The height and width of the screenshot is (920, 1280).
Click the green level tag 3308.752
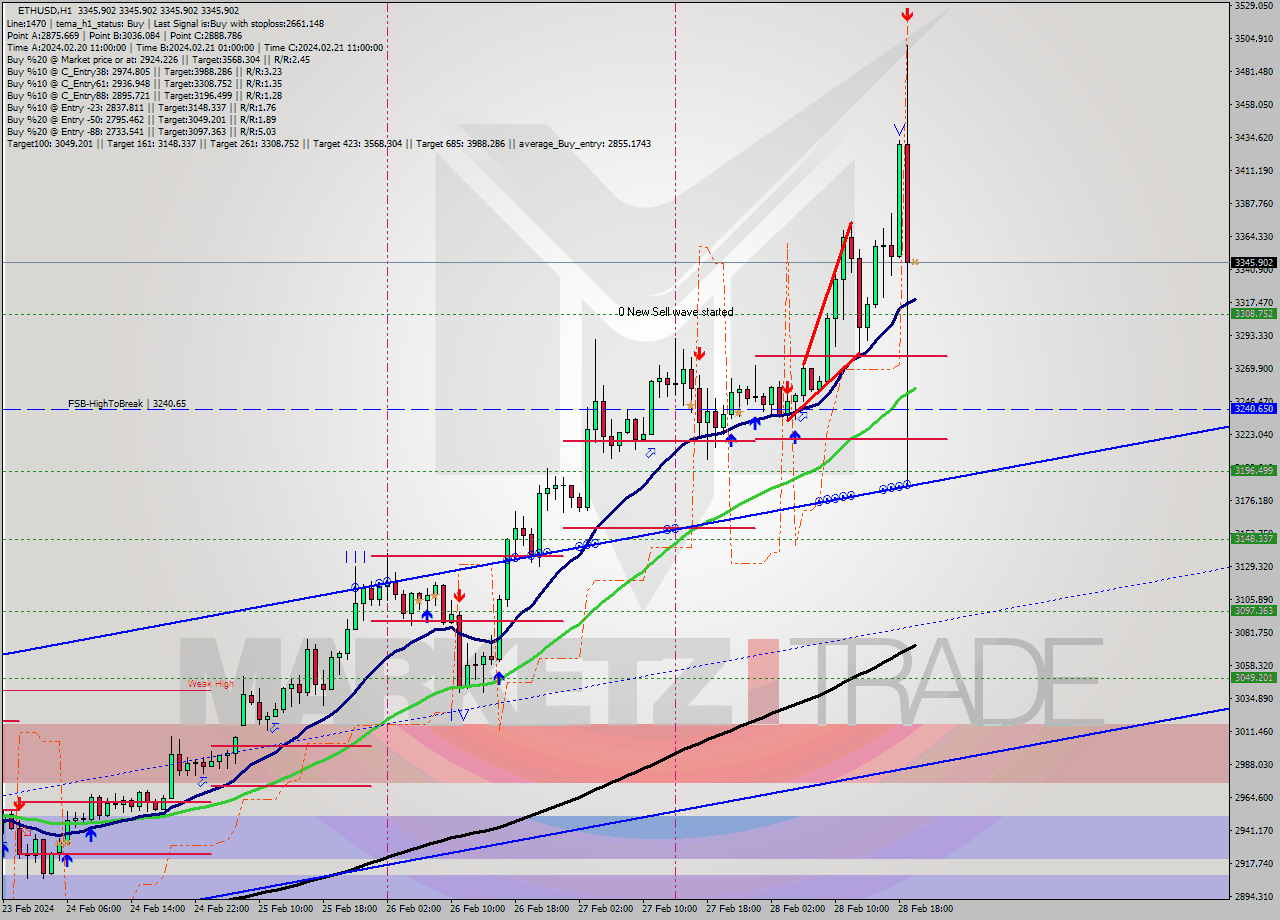pyautogui.click(x=1253, y=313)
